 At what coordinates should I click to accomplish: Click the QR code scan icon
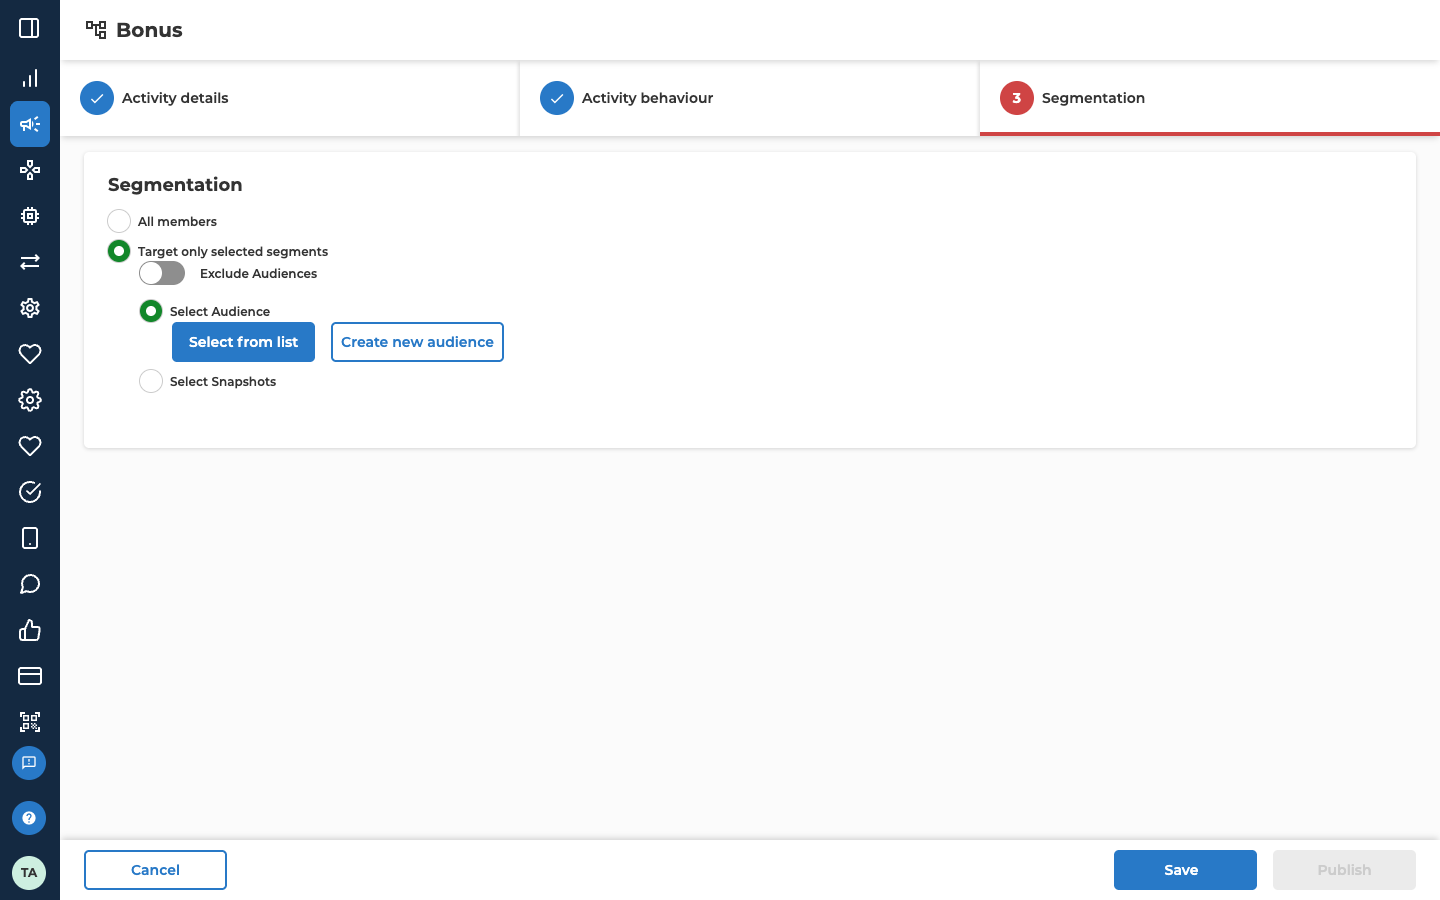tap(30, 722)
